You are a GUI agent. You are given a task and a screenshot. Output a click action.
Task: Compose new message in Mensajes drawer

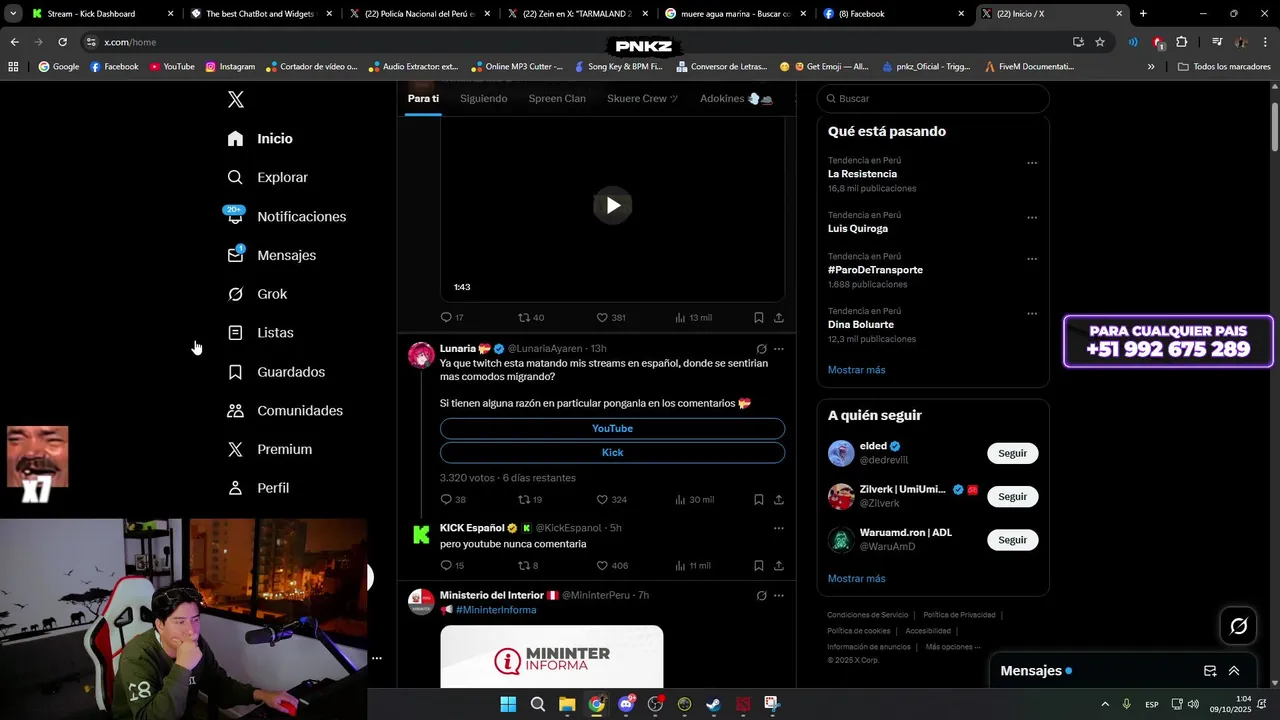pos(1210,671)
